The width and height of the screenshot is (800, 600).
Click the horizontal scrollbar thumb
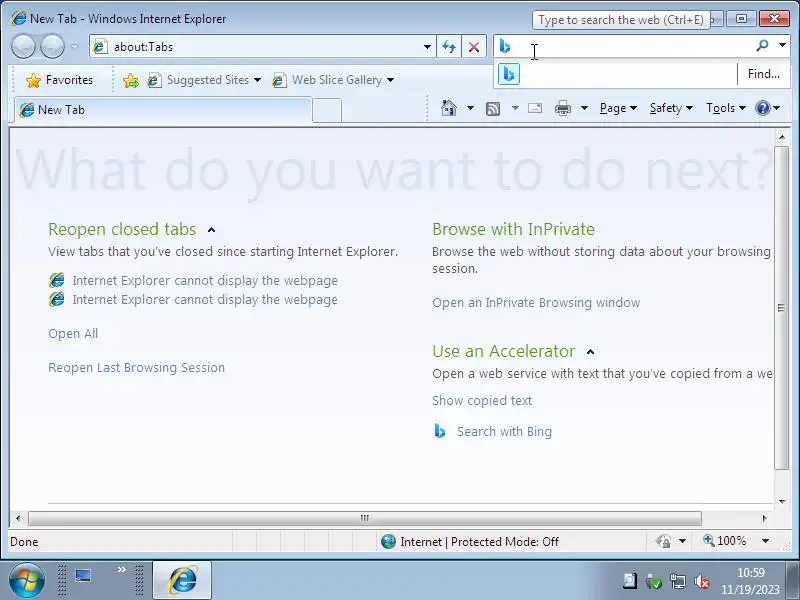pos(365,518)
